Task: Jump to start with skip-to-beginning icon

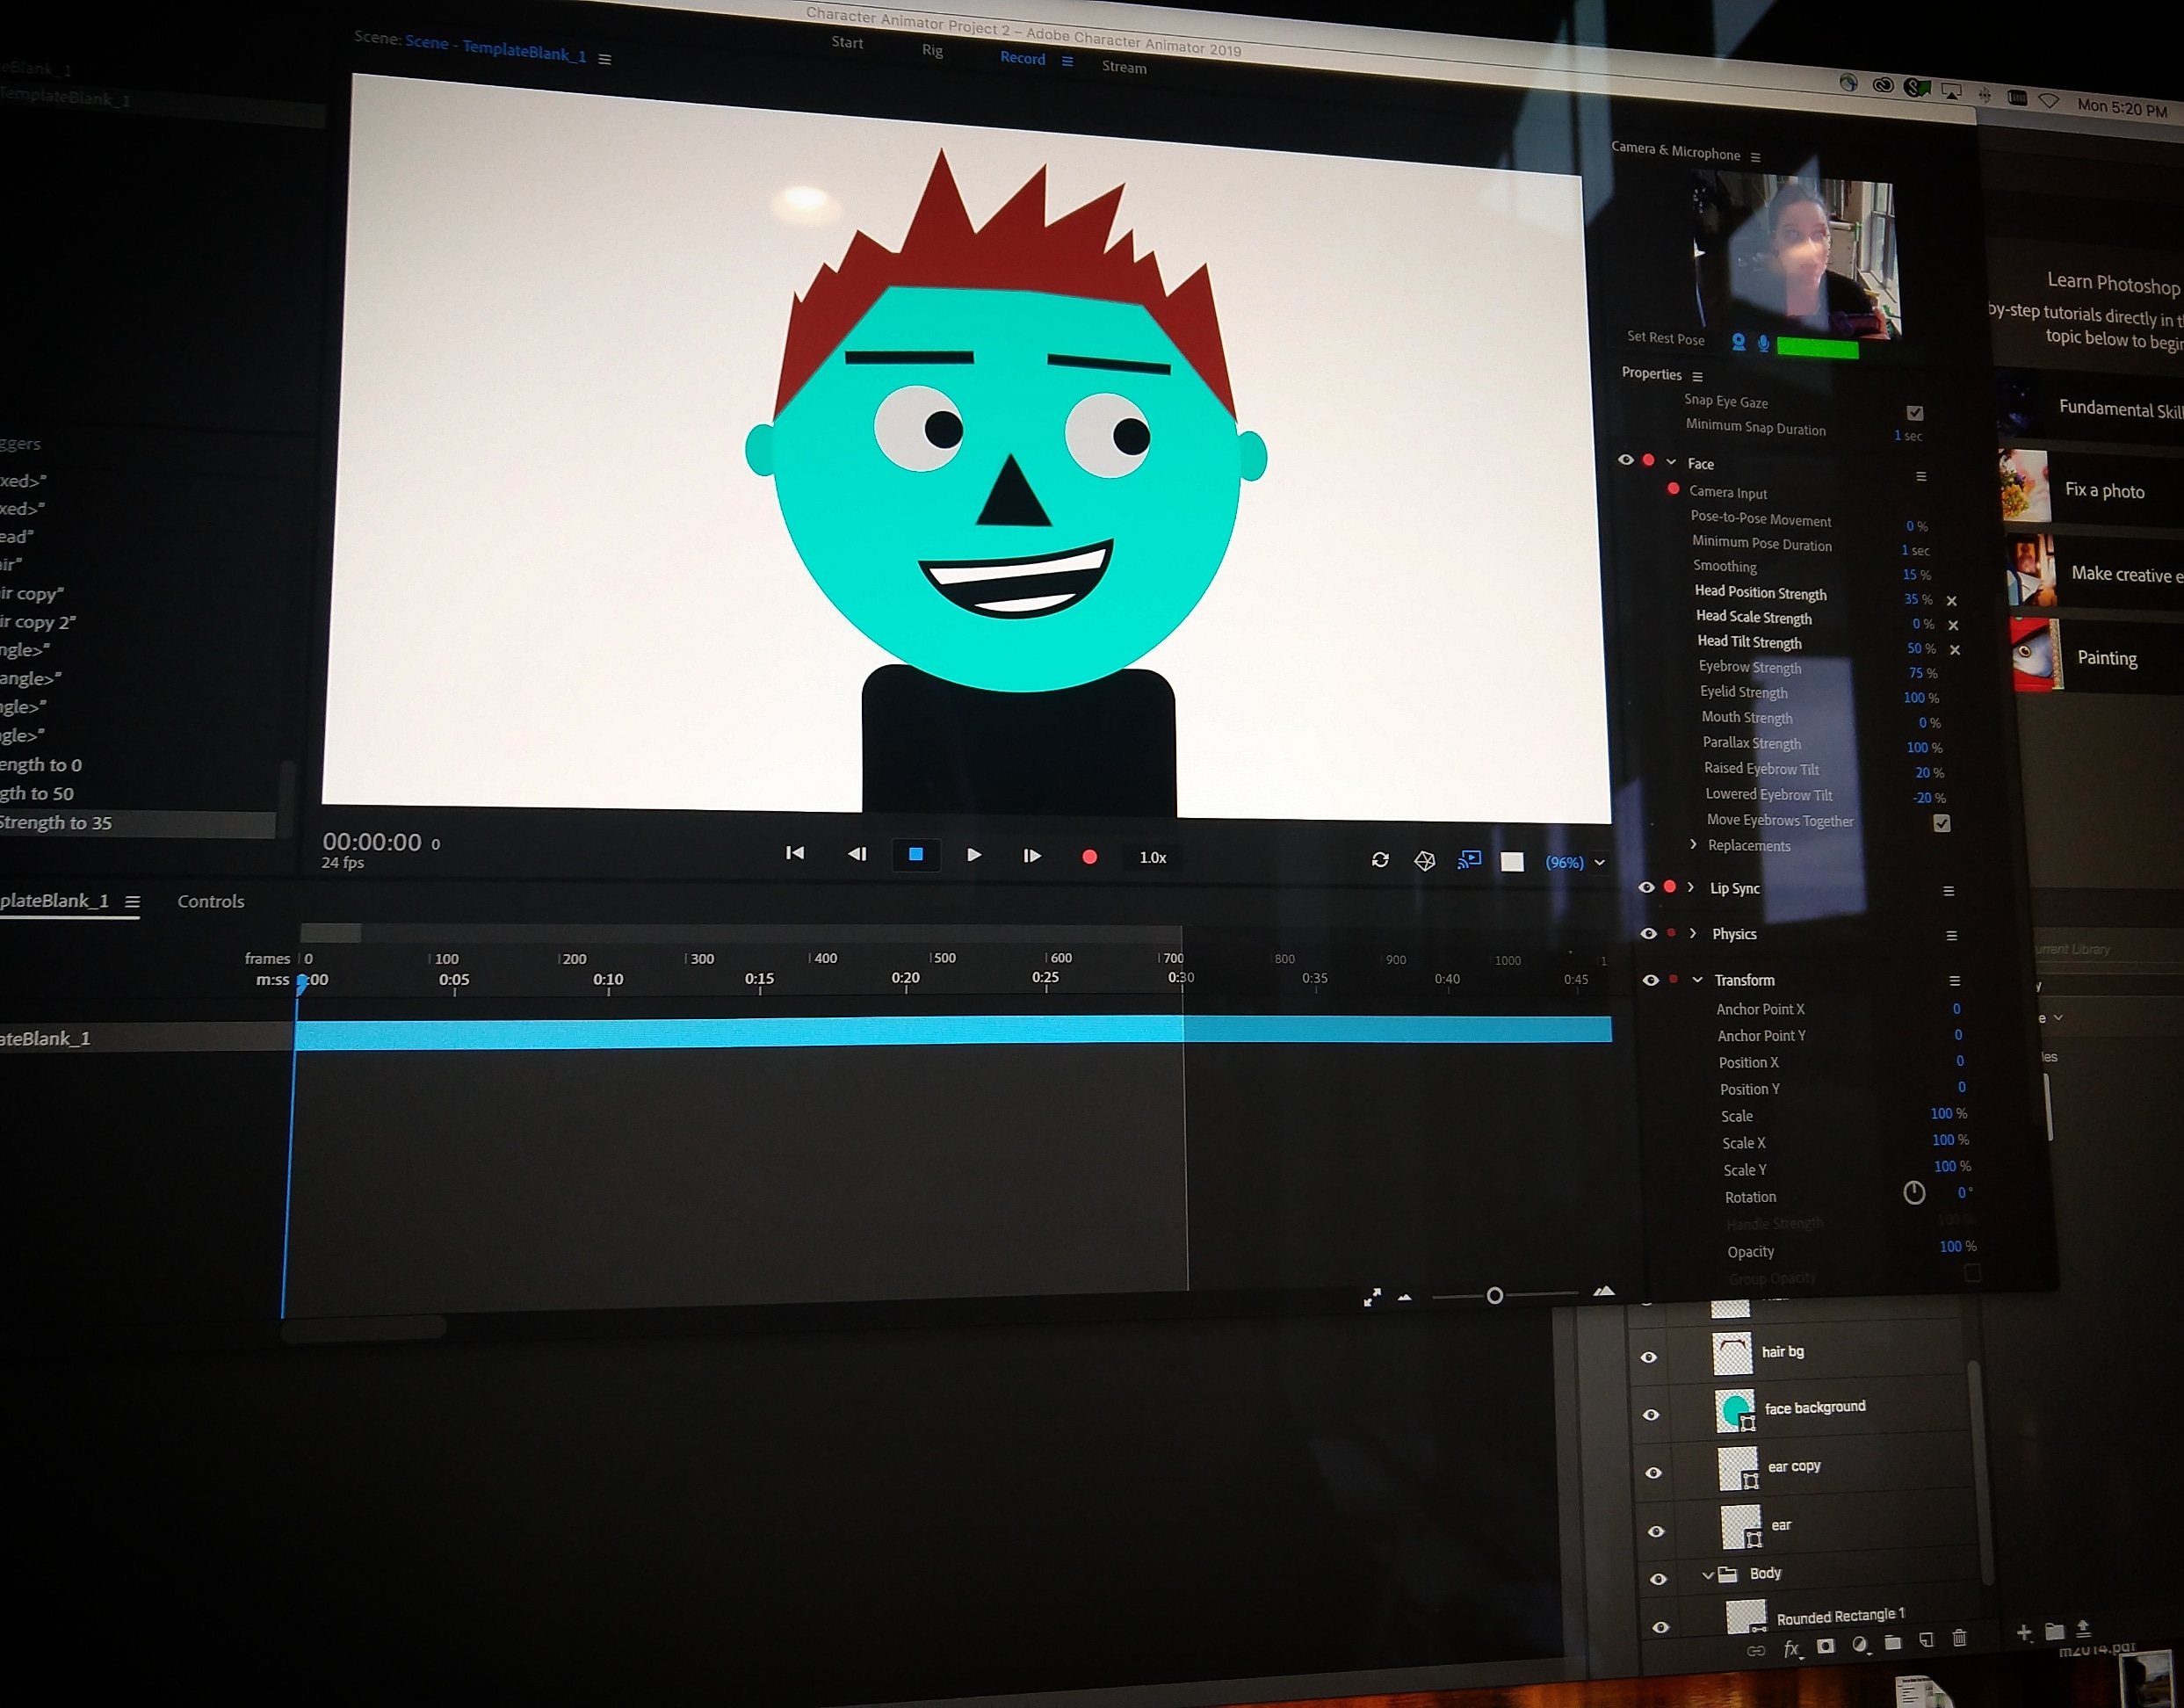Action: coord(795,853)
